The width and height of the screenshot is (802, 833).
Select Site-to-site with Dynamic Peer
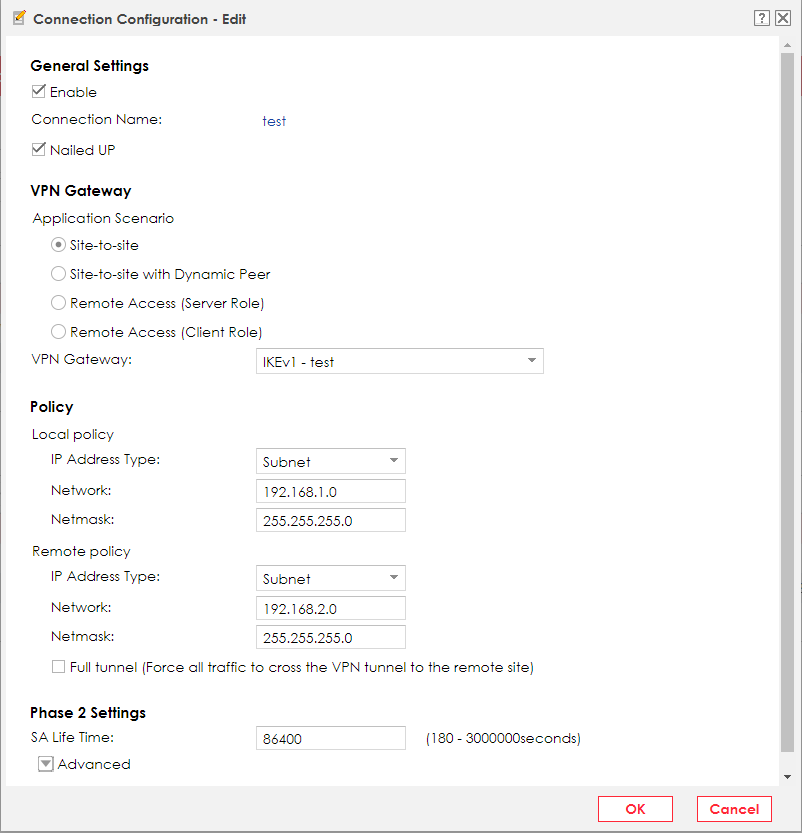pyautogui.click(x=58, y=274)
